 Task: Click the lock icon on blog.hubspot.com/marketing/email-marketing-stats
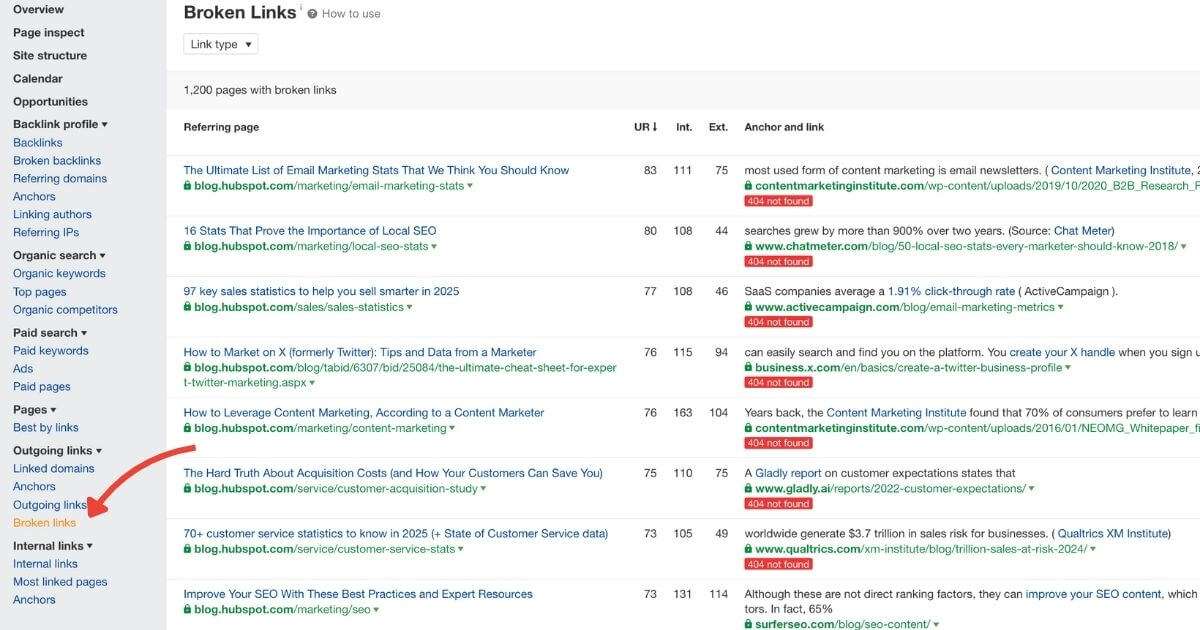(189, 185)
